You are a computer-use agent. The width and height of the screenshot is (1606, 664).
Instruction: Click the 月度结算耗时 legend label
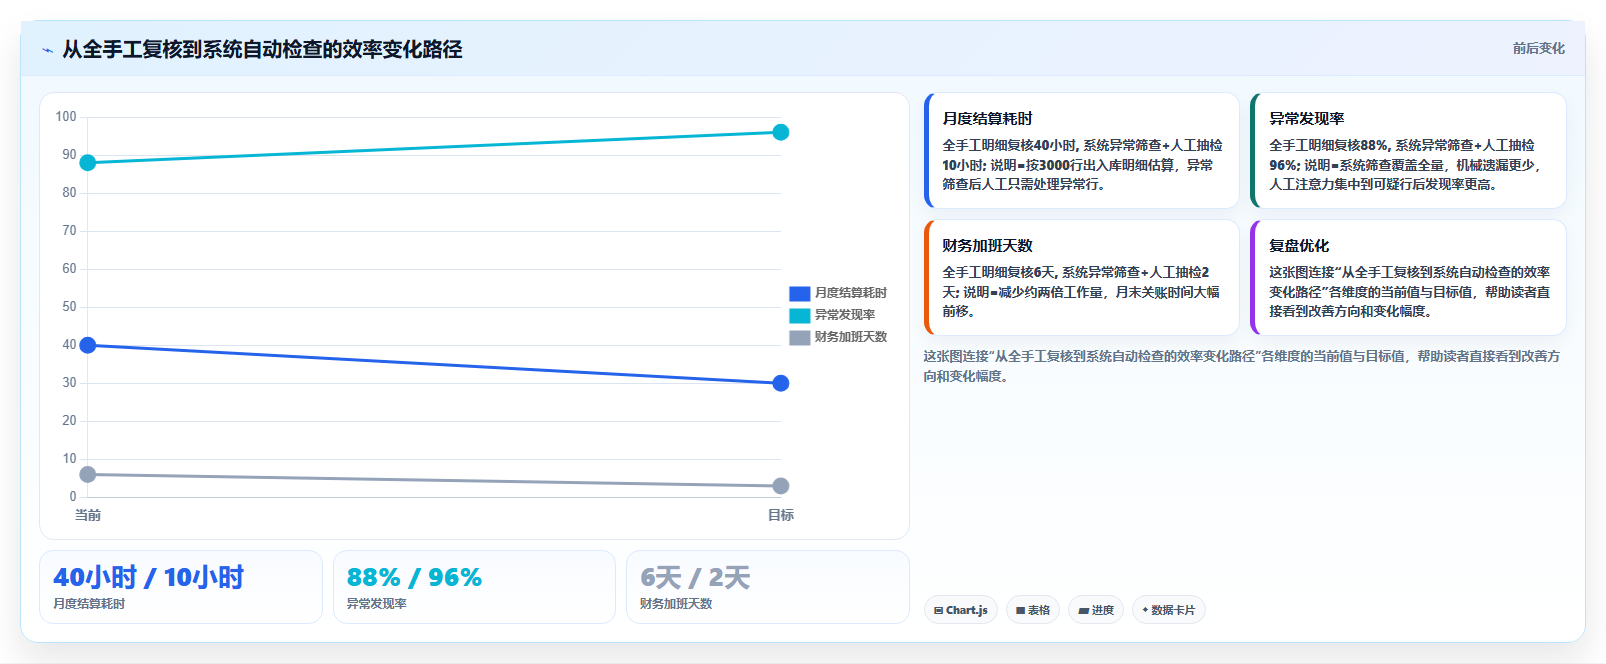tap(851, 293)
